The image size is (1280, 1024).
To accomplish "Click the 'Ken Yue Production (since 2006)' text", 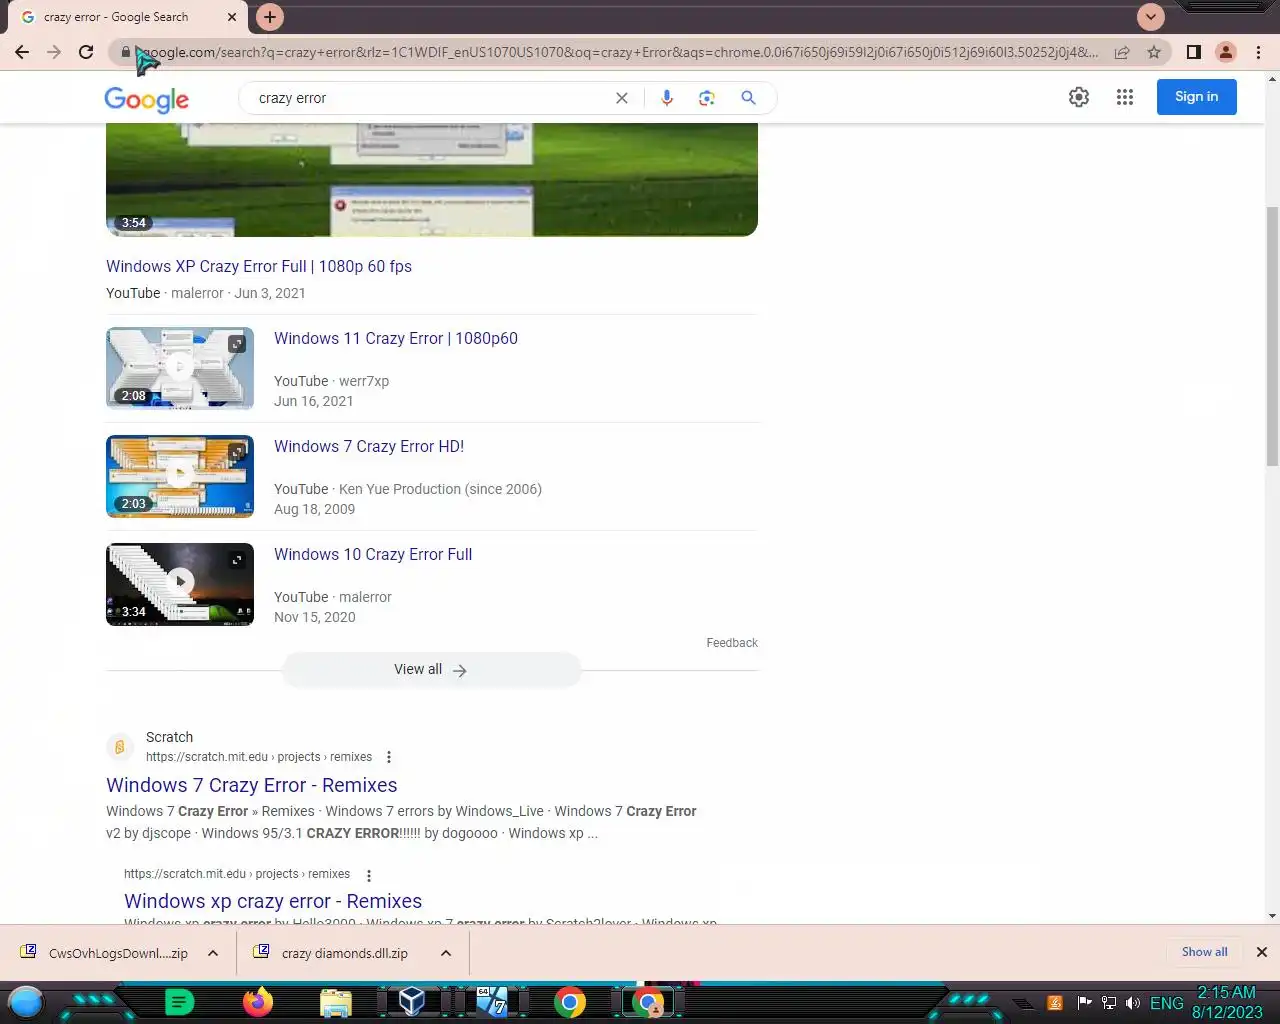I will pos(440,489).
